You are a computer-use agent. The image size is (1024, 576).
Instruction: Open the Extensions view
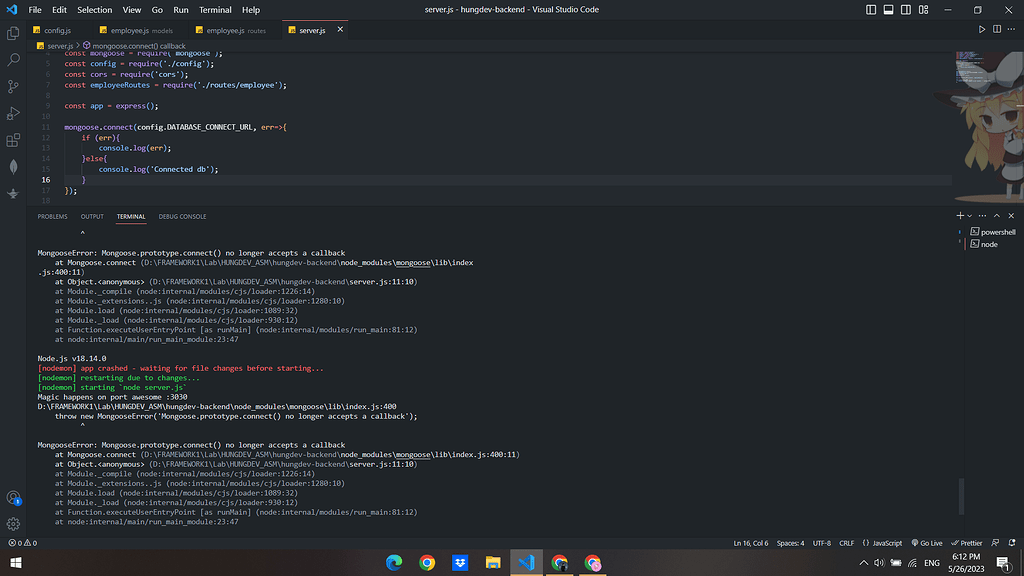[x=13, y=140]
